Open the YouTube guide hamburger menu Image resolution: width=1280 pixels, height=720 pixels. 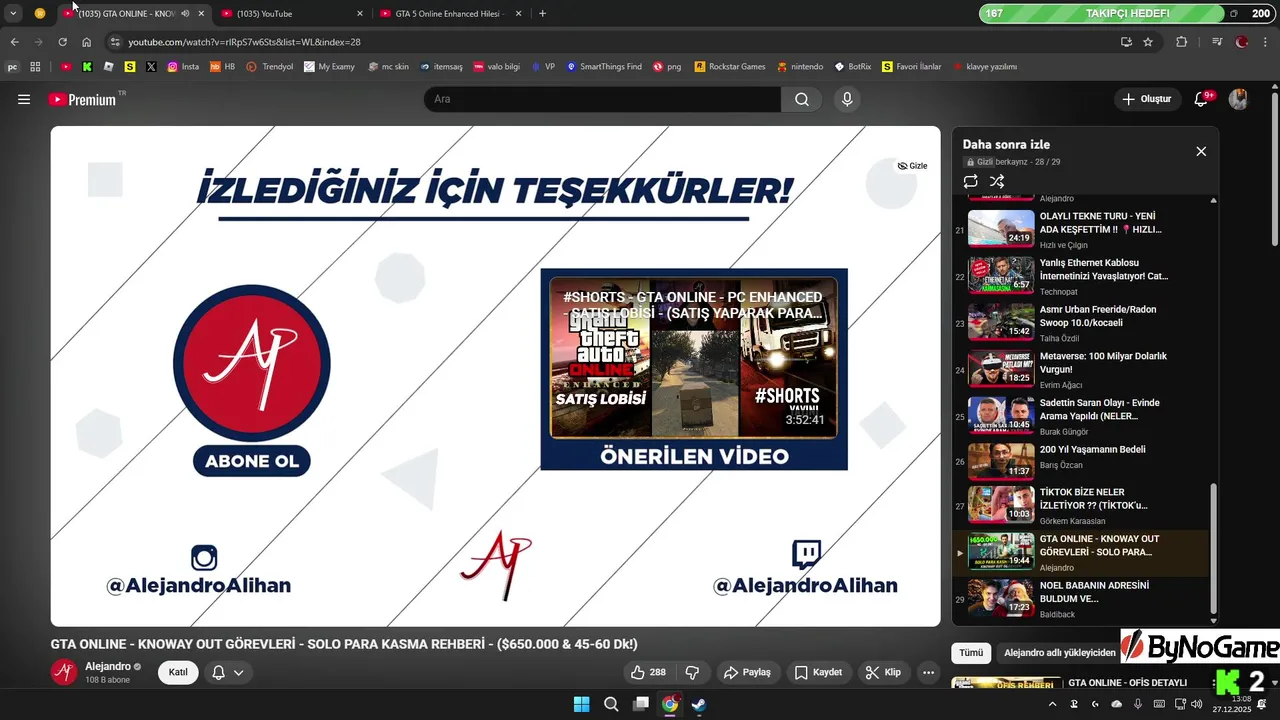(24, 99)
